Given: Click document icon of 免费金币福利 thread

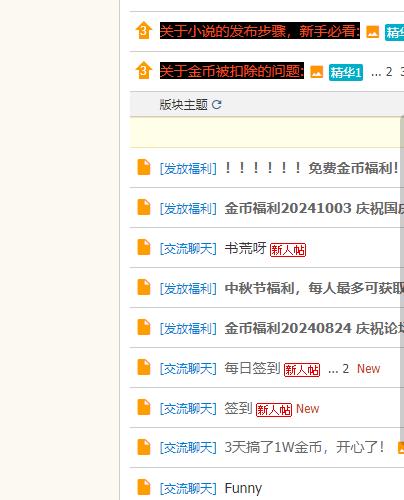Looking at the screenshot, I should [144, 167].
